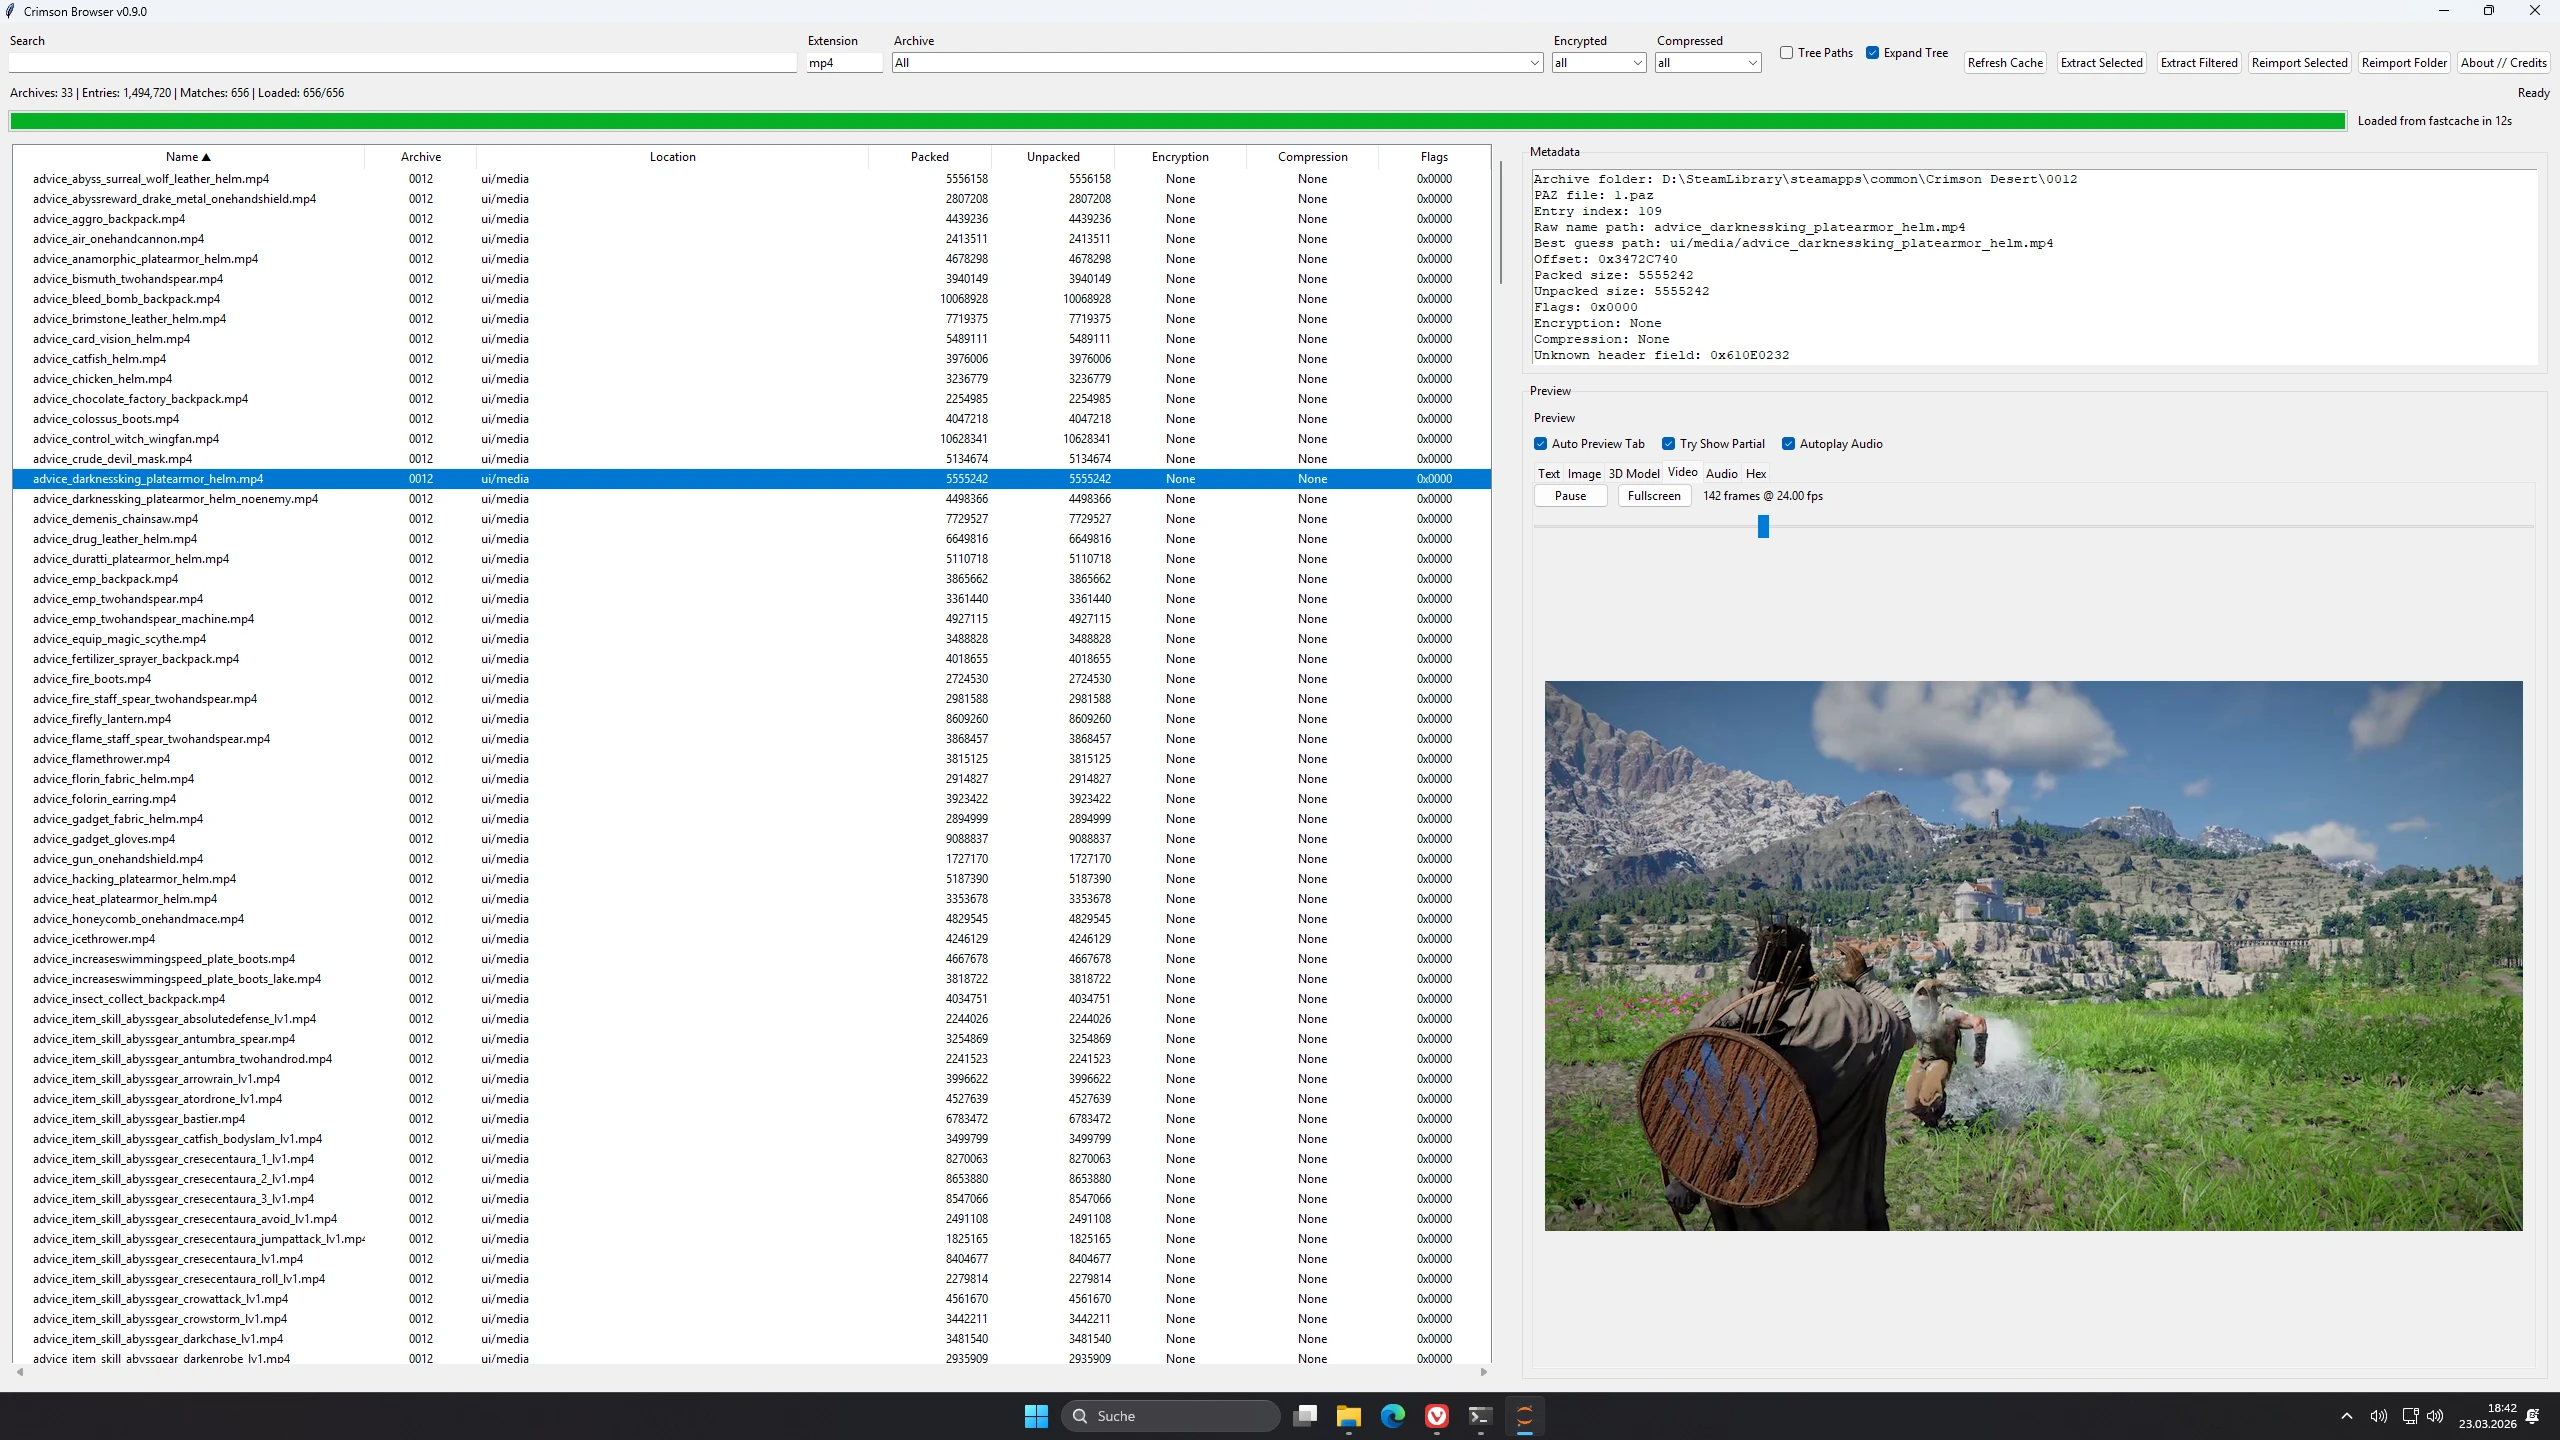Screen dimensions: 2560x1440
Task: Select advice_abyss_surreal_wolf_leather_helm.mp4 row
Action: click(751, 179)
